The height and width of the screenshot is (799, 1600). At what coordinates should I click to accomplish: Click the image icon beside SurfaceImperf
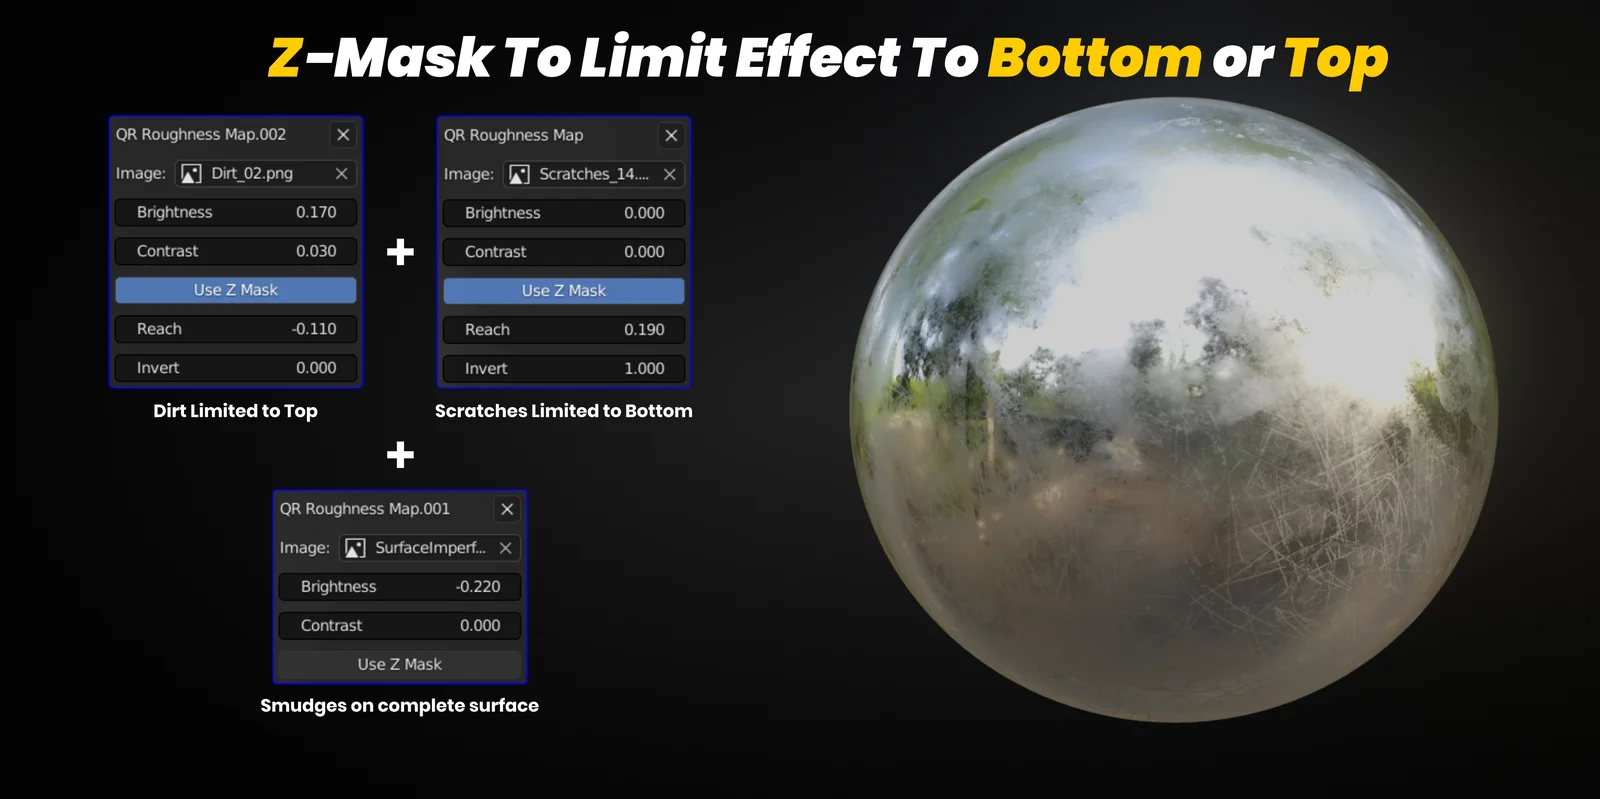pos(355,548)
